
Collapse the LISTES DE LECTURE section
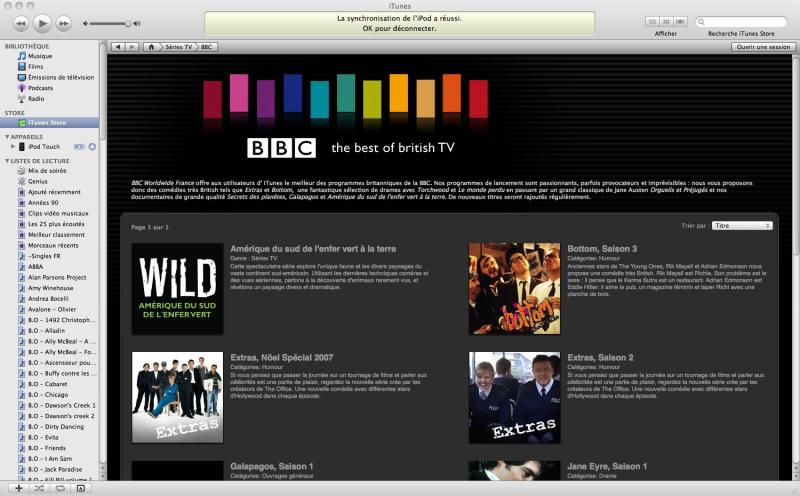(x=7, y=161)
